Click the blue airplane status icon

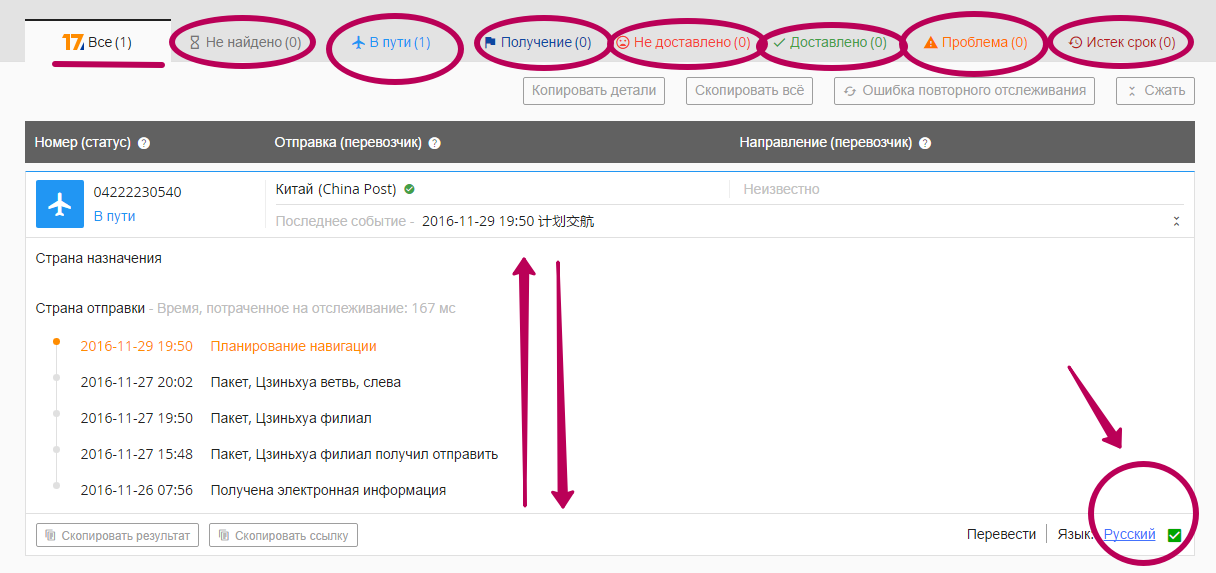[60, 204]
